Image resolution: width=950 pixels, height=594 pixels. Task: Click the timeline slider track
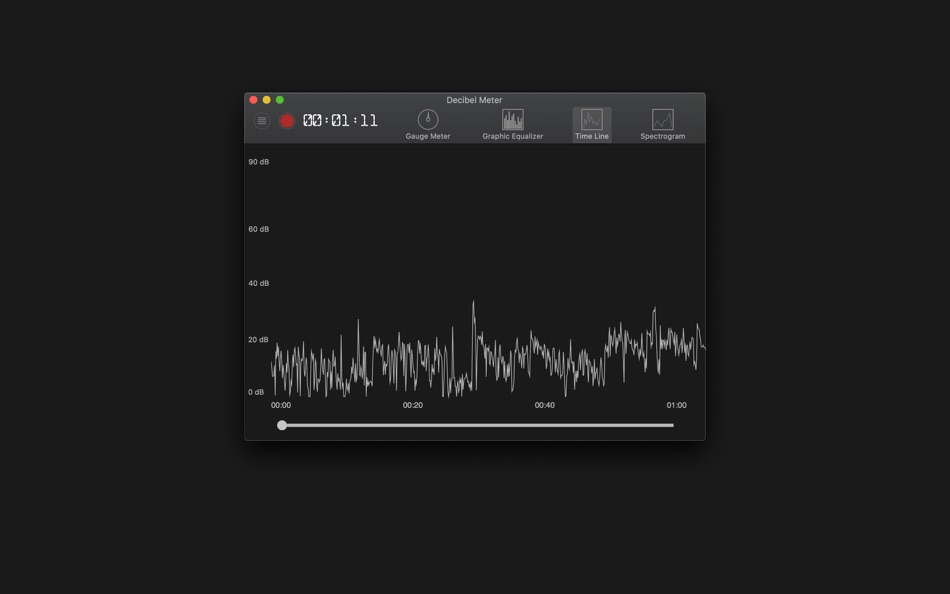(x=476, y=425)
